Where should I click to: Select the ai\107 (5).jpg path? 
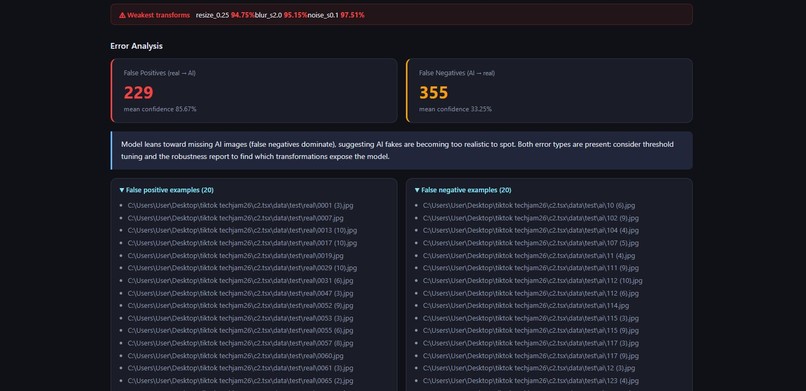(x=531, y=243)
